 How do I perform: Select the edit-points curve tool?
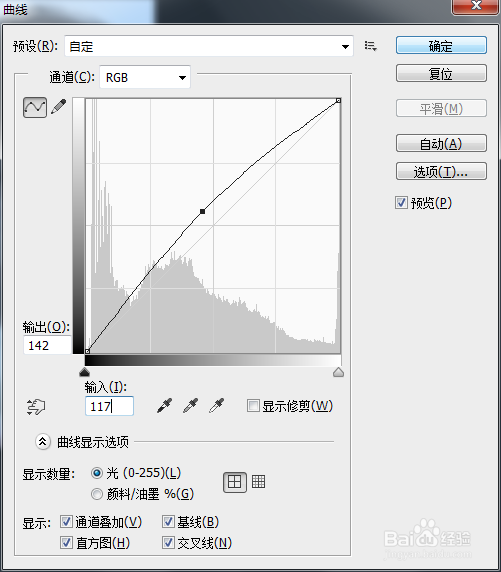pos(35,107)
